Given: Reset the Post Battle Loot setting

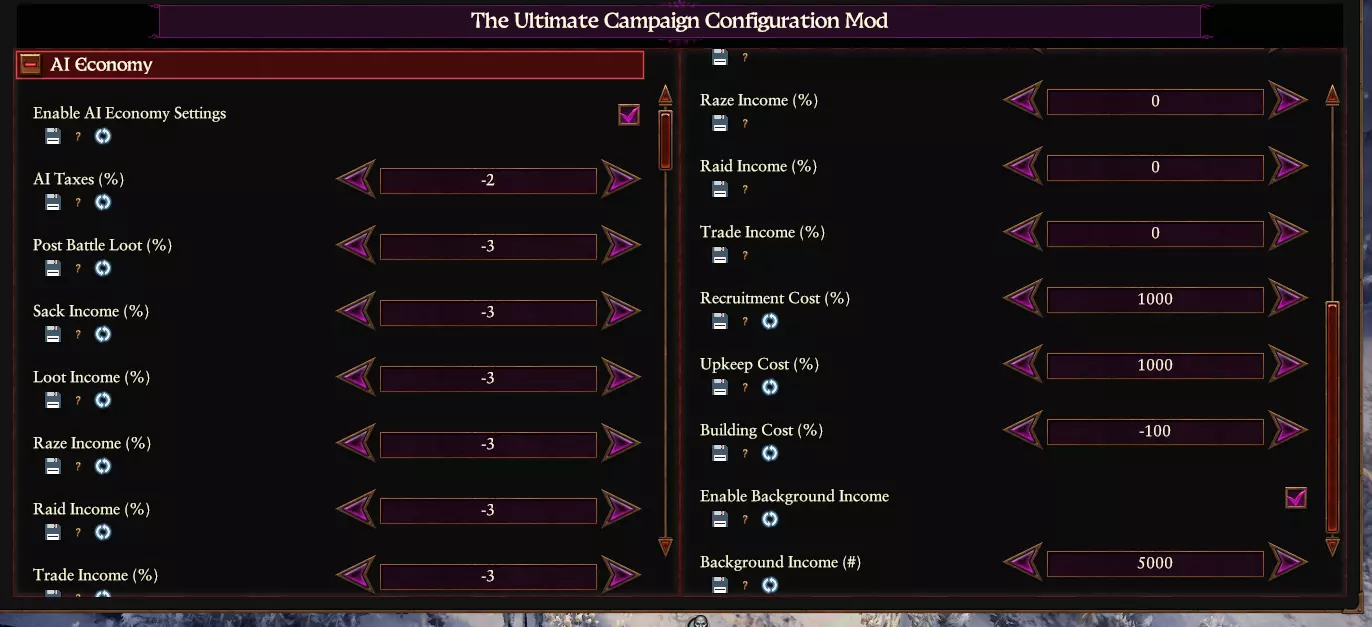Looking at the screenshot, I should pyautogui.click(x=103, y=268).
